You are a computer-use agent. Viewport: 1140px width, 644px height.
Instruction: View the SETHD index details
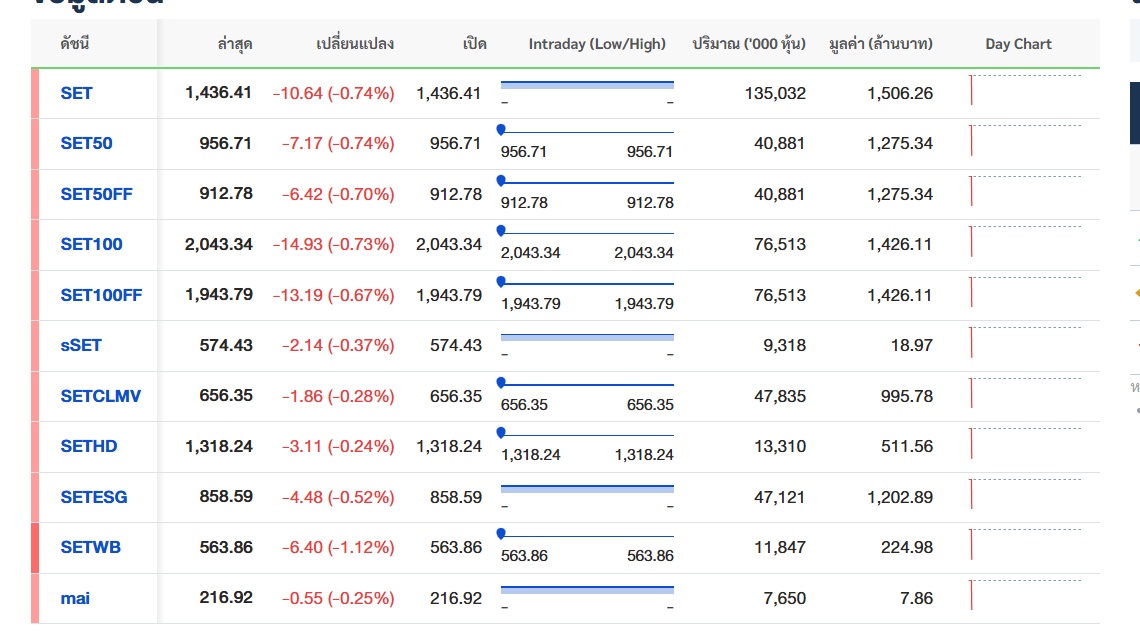tap(88, 446)
